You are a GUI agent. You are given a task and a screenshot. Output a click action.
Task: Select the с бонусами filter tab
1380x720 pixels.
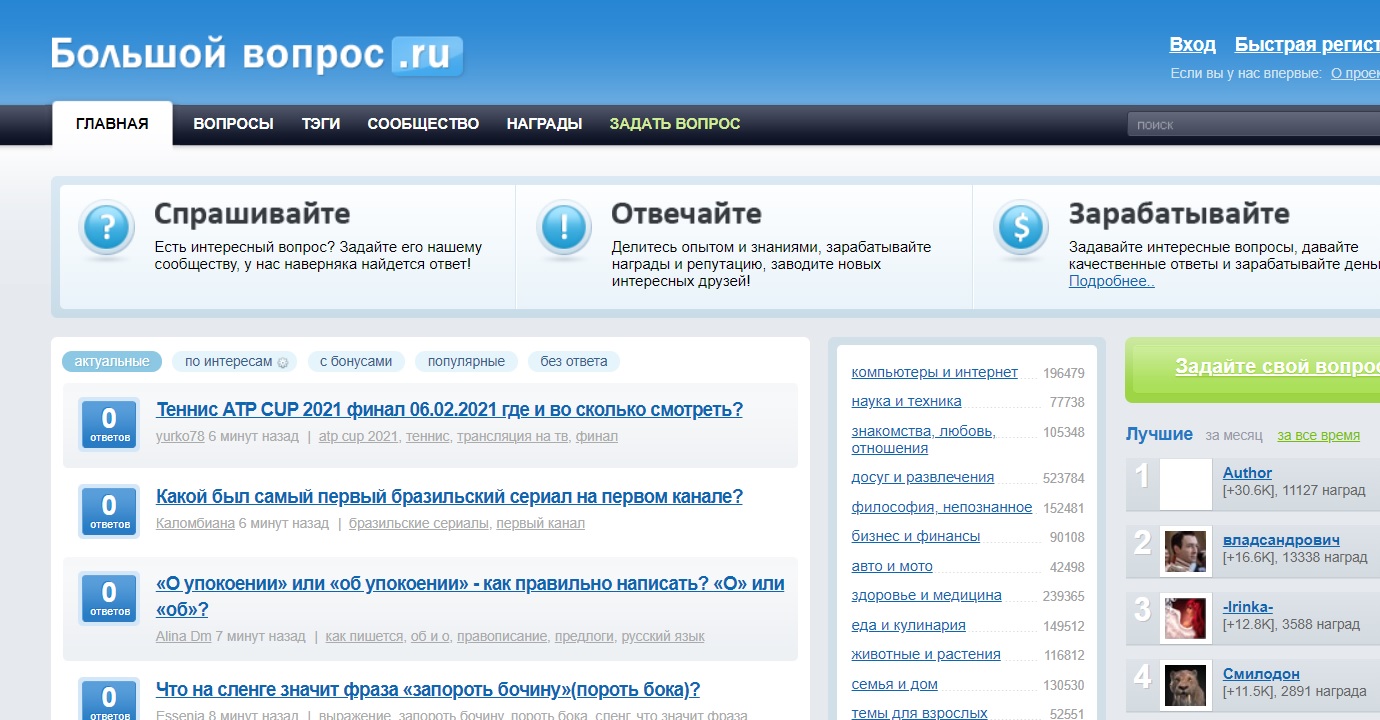(356, 361)
